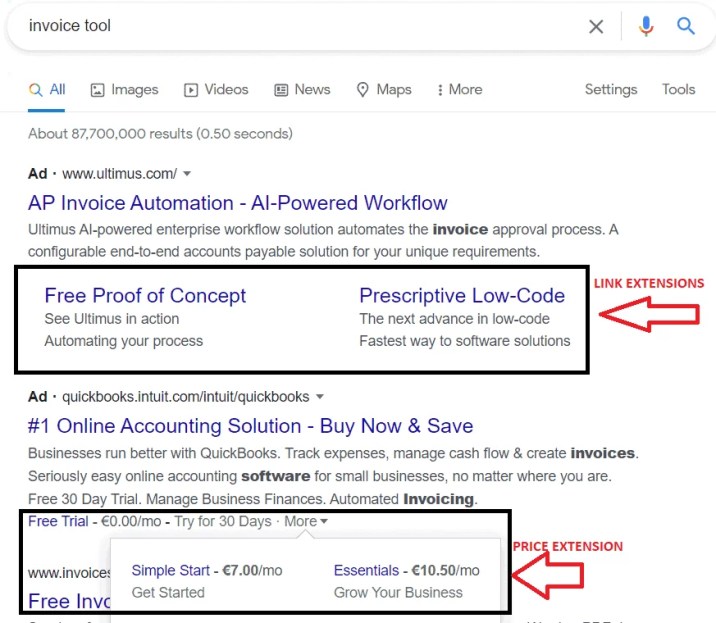Screen dimensions: 716x623
Task: Open #1 Online Accounting Solution ad link
Action: (x=250, y=426)
